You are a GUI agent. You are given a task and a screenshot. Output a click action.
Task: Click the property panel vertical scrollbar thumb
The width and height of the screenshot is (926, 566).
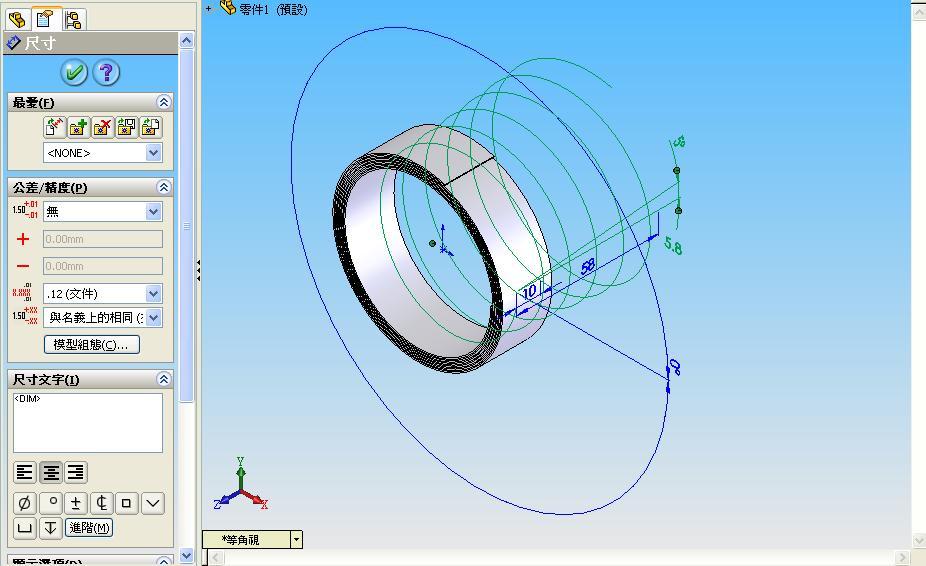(186, 226)
